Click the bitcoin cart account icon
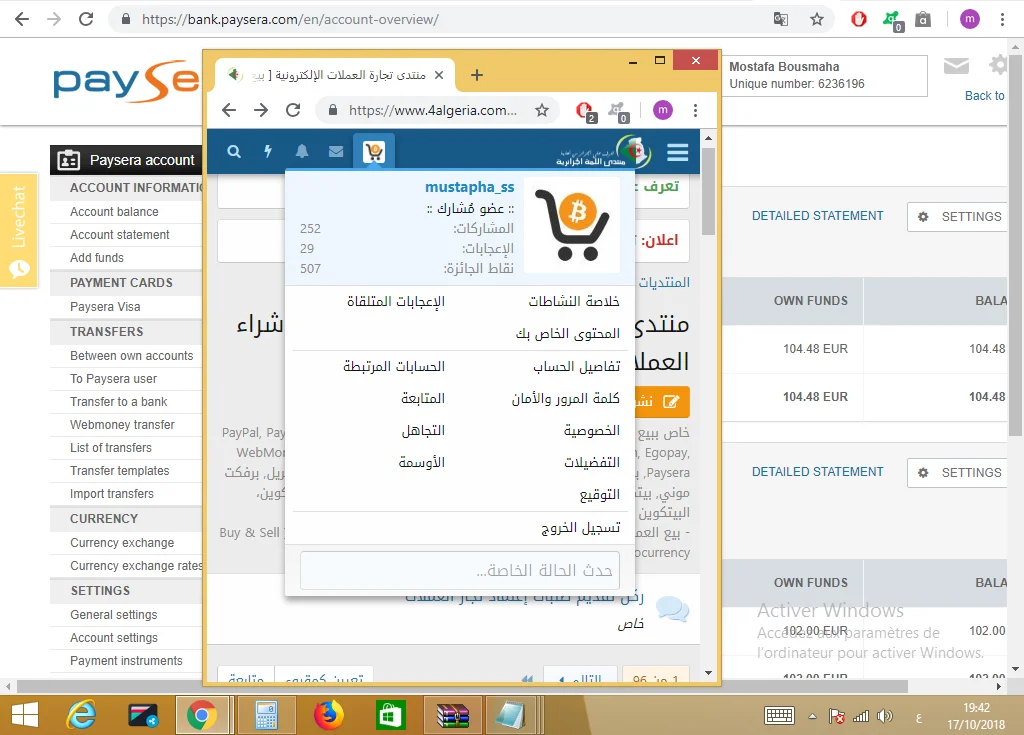The width and height of the screenshot is (1024, 735). coord(374,152)
